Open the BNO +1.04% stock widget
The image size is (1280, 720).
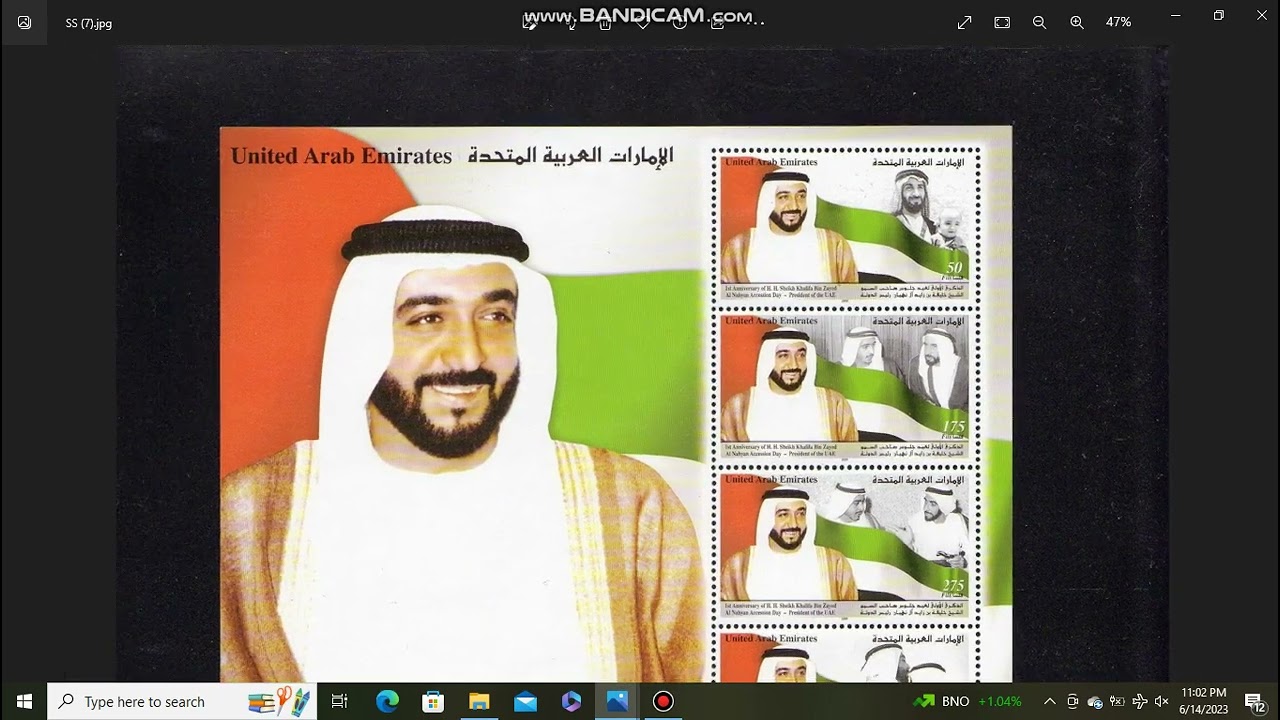[x=966, y=701]
